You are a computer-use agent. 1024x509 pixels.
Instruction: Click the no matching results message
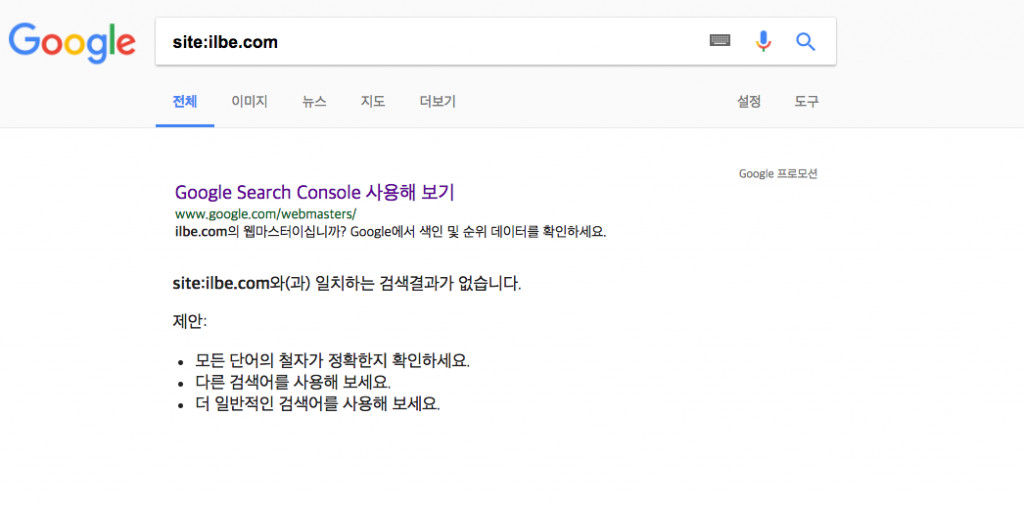(347, 284)
